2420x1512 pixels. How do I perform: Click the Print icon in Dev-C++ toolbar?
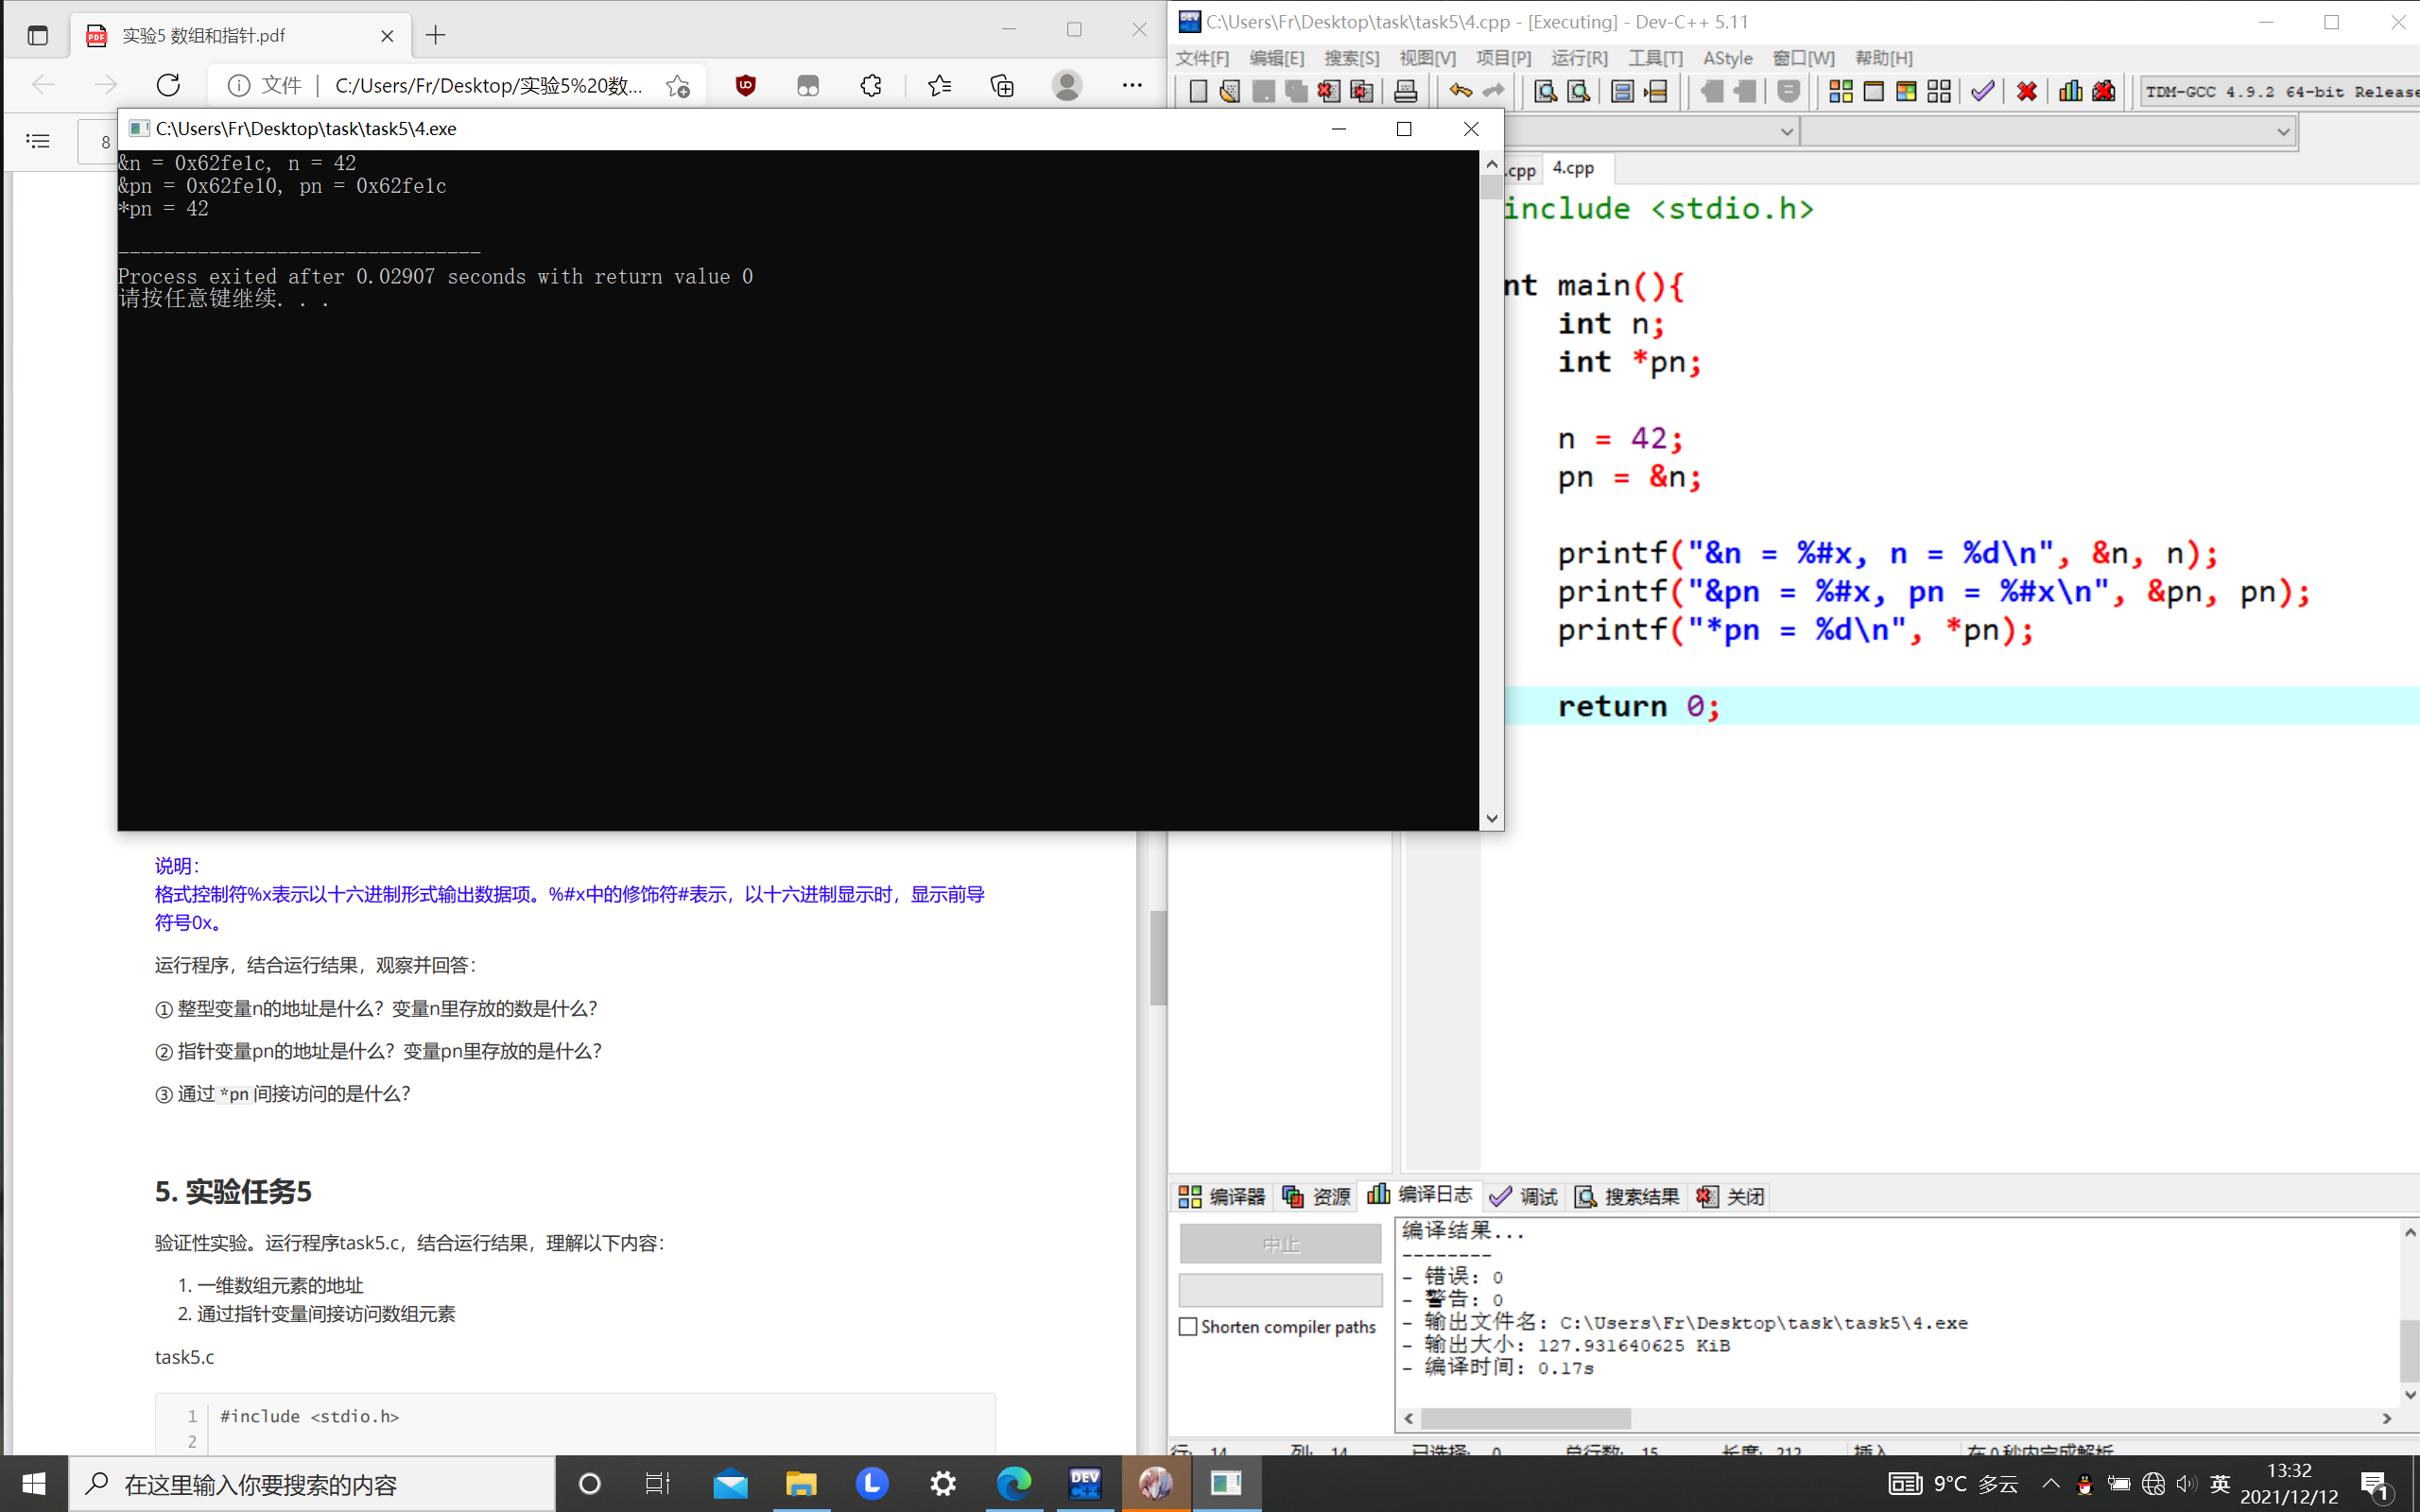coord(1405,91)
